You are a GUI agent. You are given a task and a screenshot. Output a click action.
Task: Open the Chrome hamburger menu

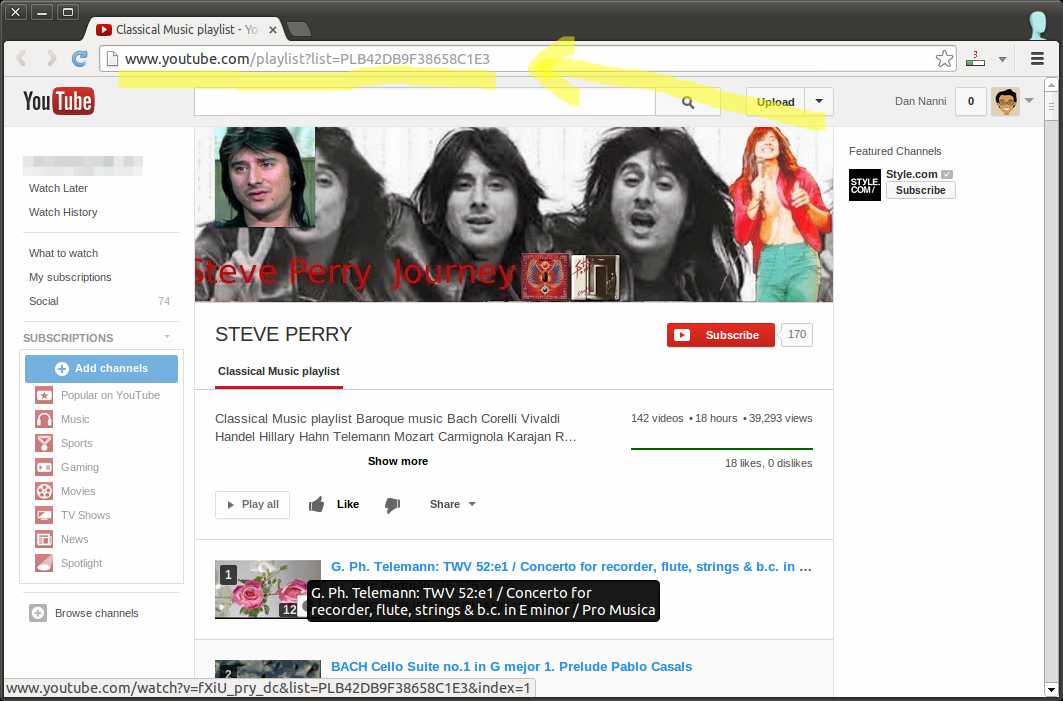tap(1037, 59)
